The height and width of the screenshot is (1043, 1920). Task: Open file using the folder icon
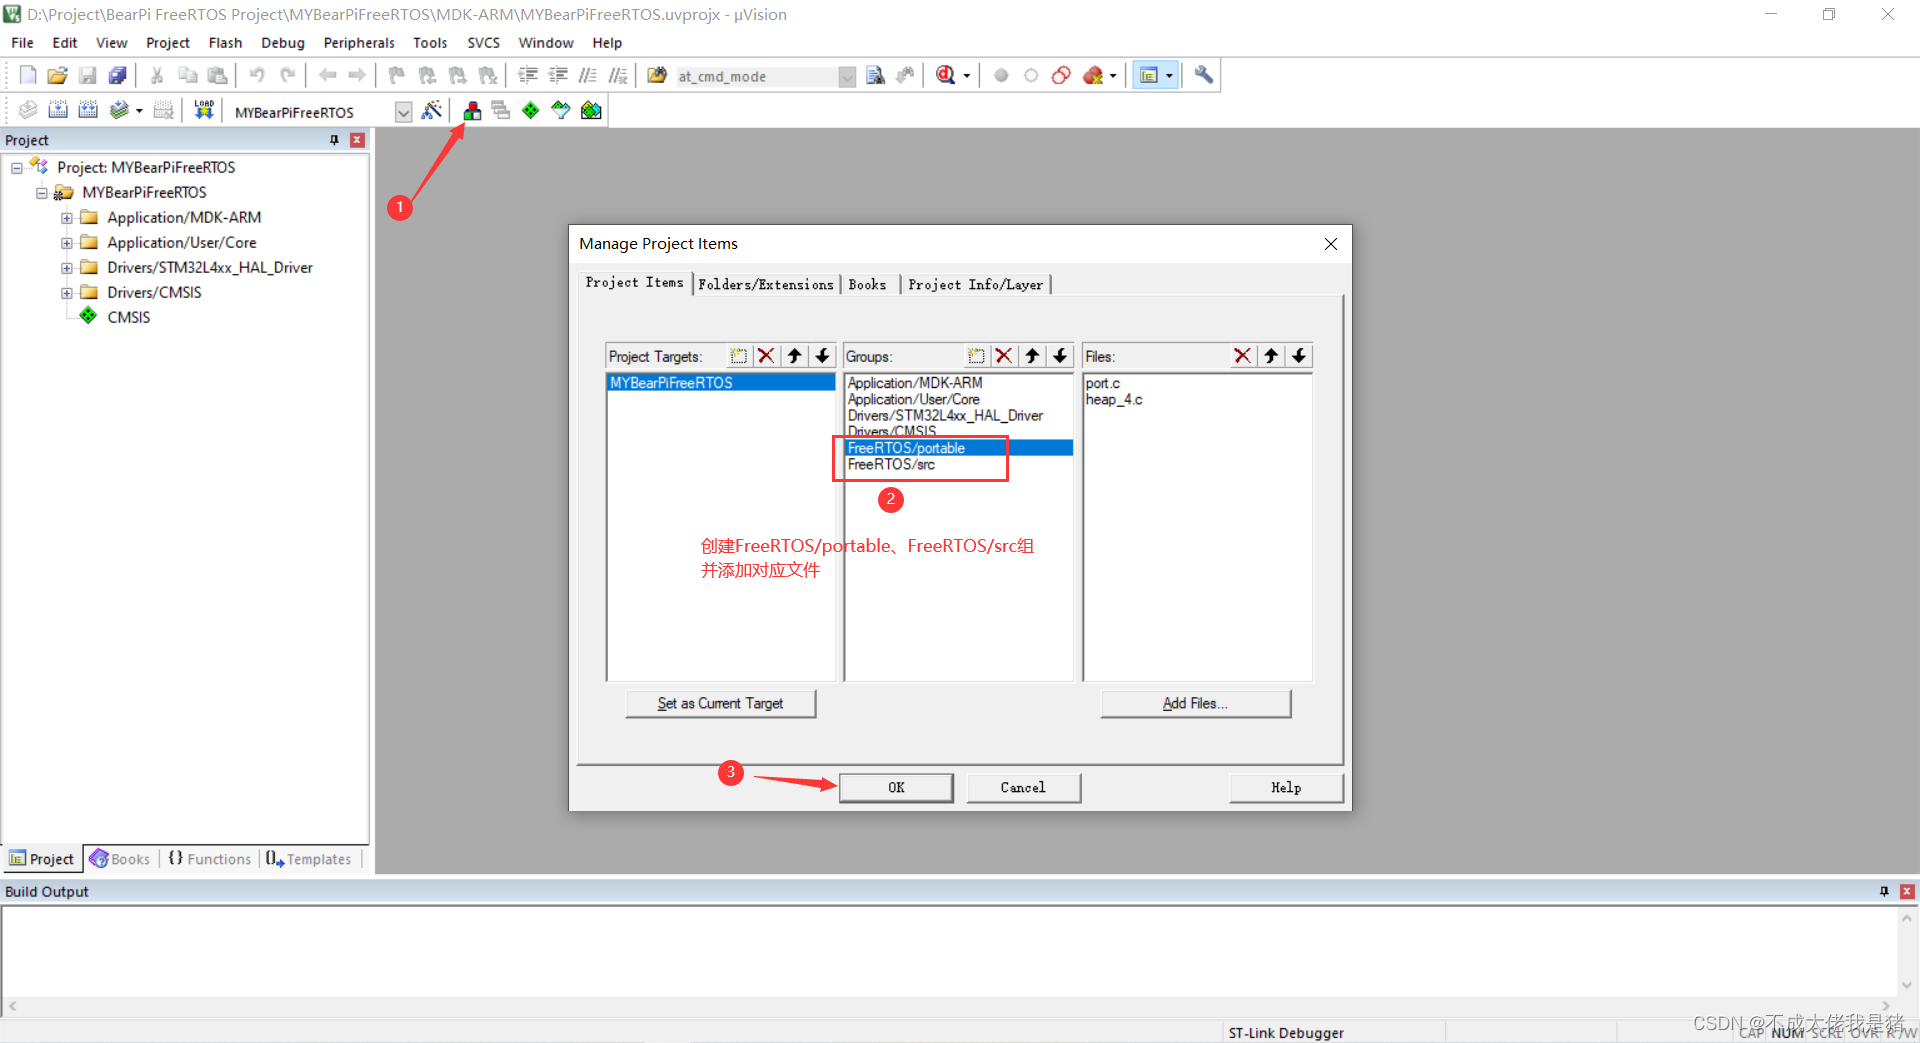(57, 75)
